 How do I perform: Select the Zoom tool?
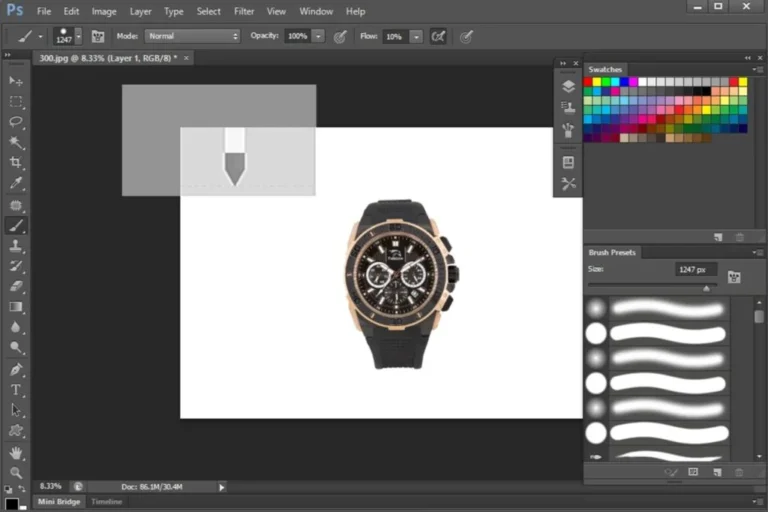16,473
